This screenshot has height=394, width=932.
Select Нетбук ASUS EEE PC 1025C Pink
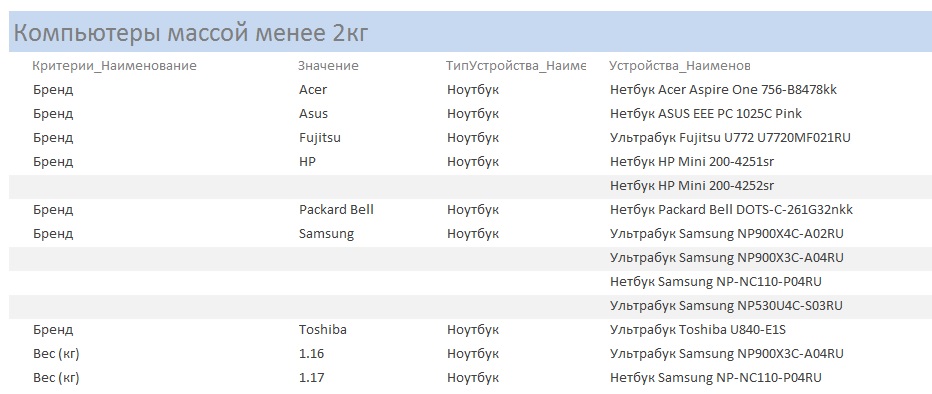(x=706, y=114)
